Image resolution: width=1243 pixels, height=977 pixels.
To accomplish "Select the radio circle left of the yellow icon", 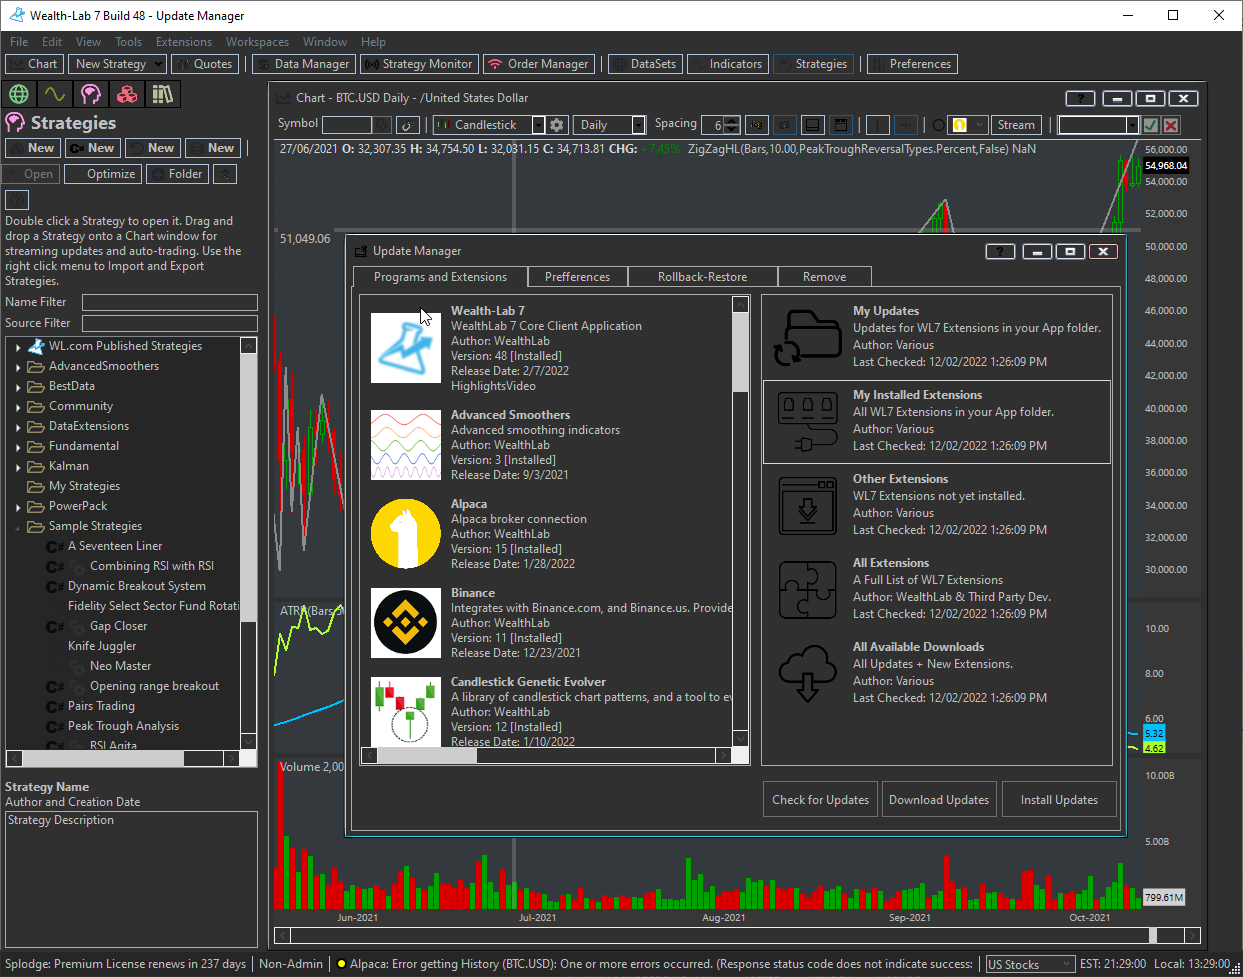I will point(938,125).
